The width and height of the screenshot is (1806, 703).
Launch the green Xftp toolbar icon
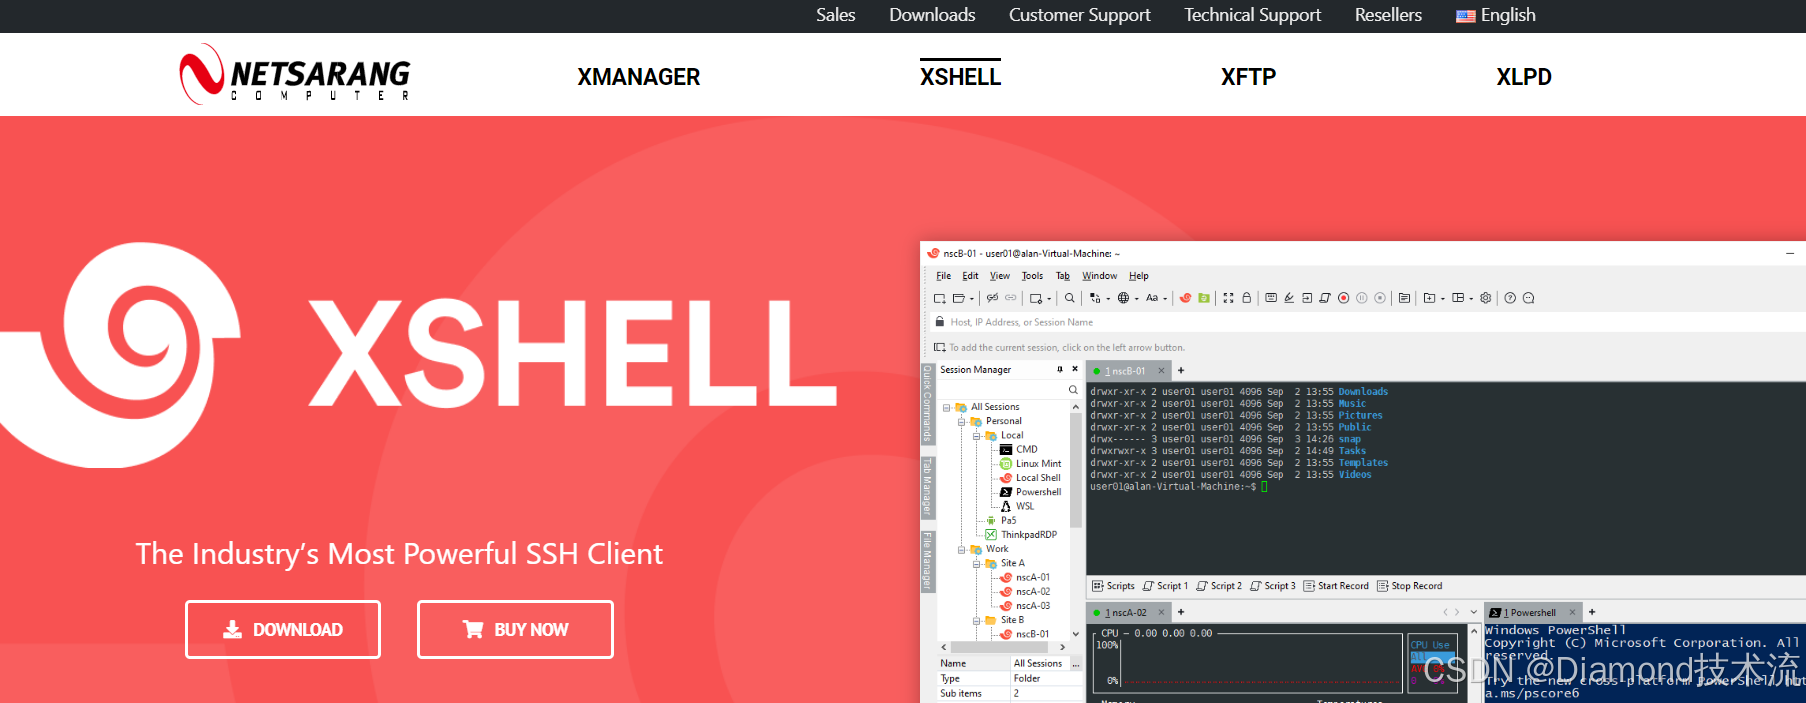[1204, 298]
